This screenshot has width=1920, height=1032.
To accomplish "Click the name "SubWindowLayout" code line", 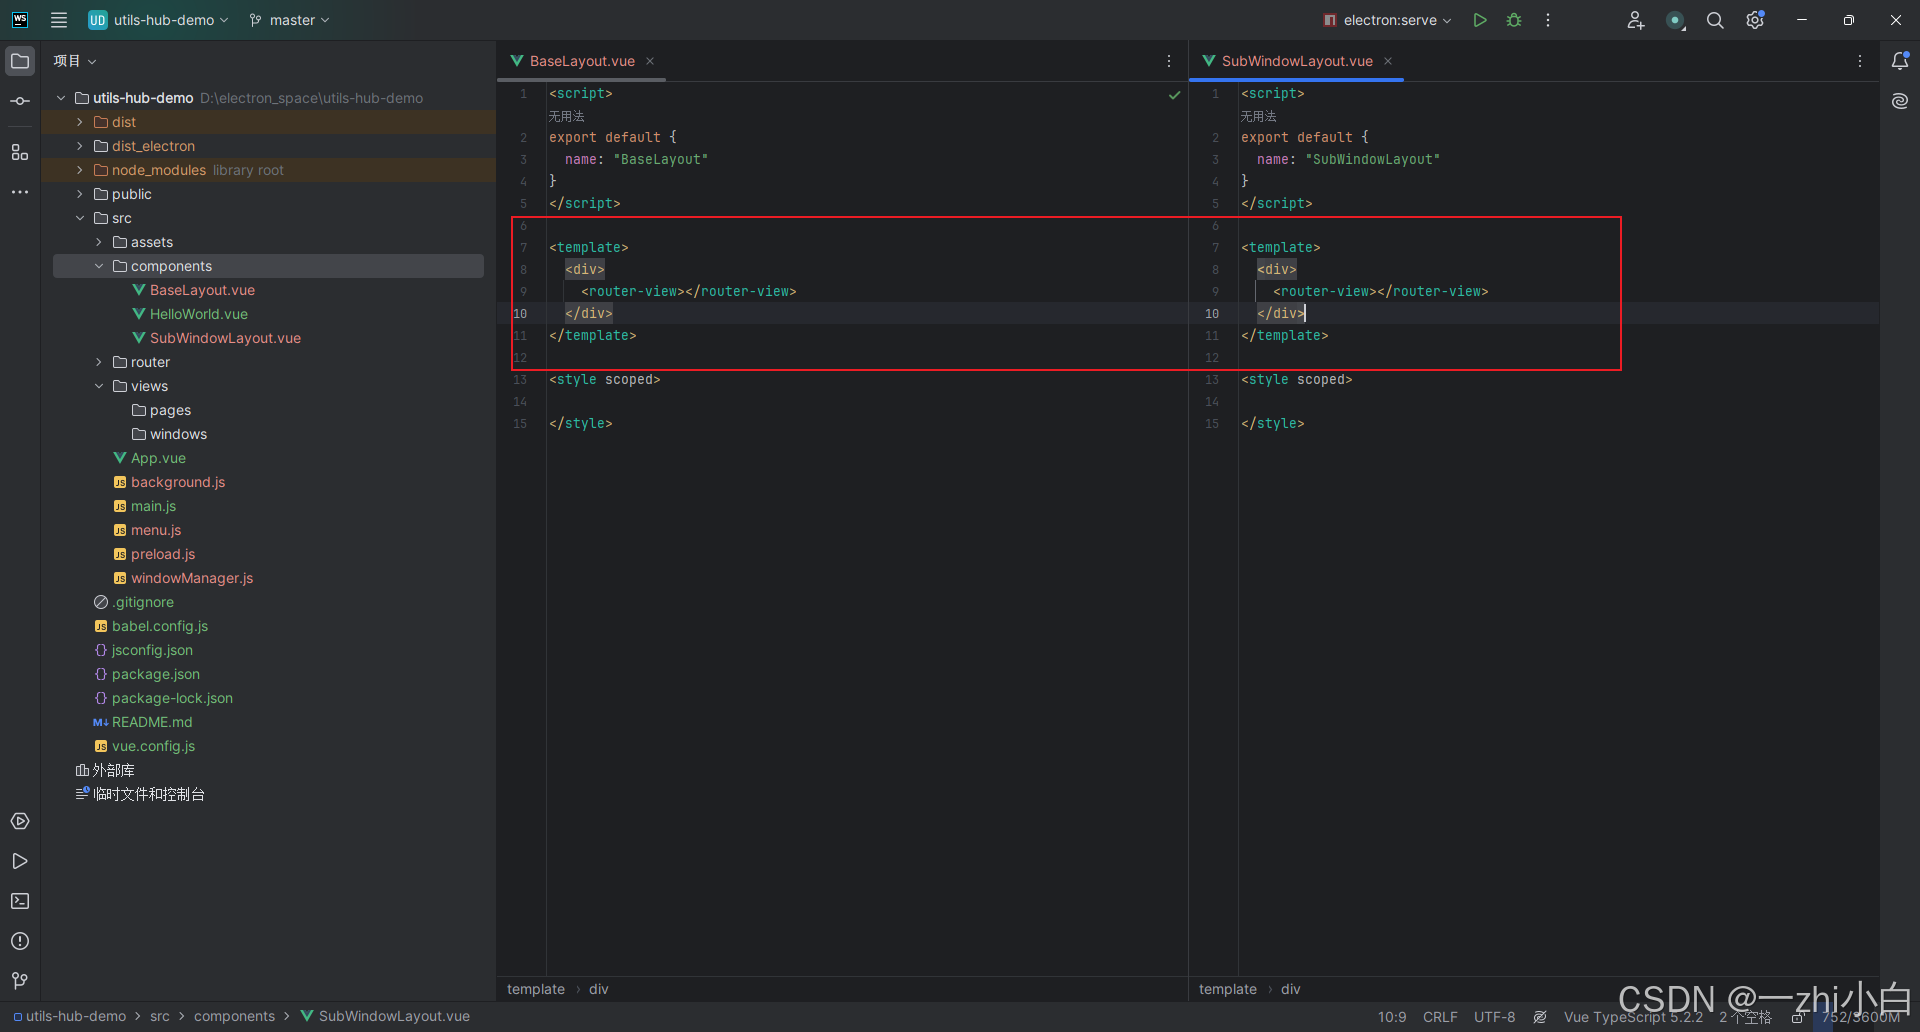I will (1348, 160).
